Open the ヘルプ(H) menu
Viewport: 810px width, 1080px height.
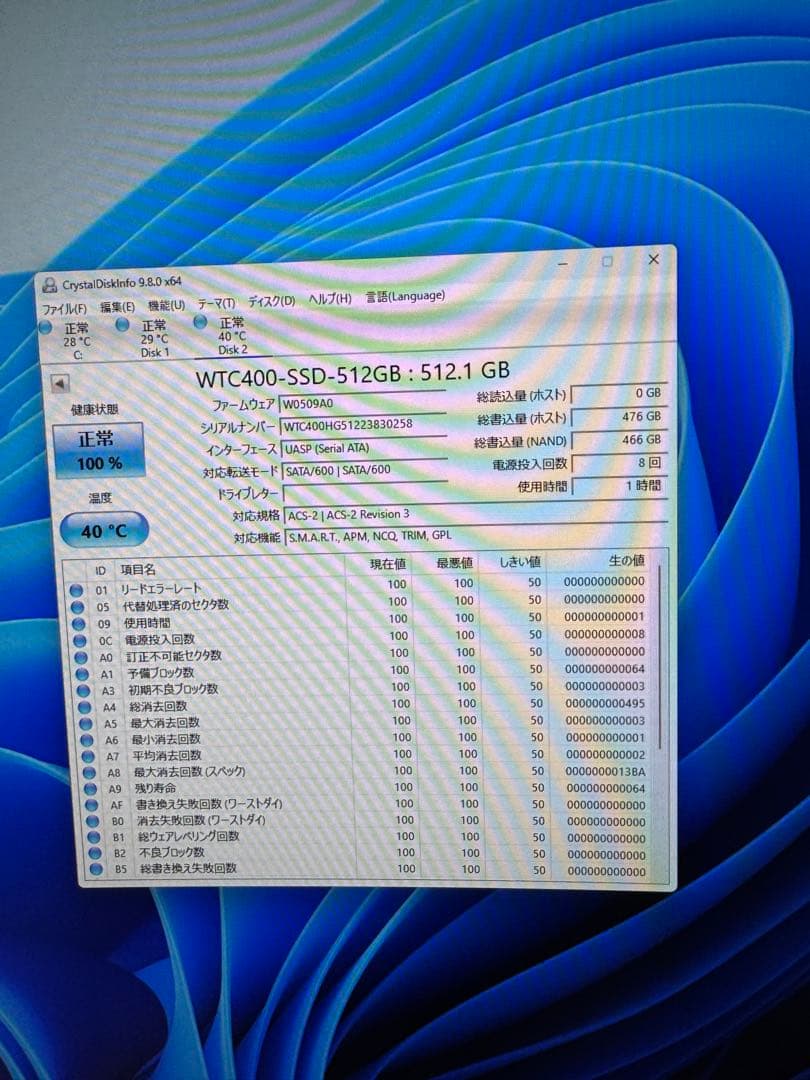(330, 299)
